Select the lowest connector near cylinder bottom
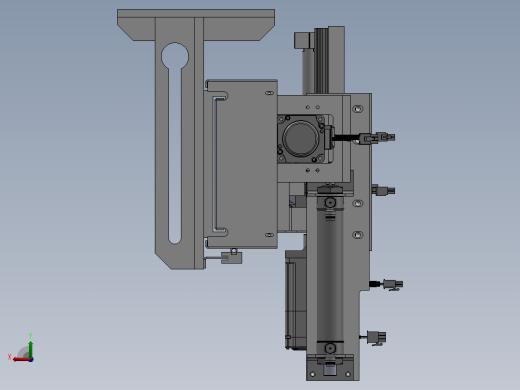Viewport: 520px width, 390px height. pos(376,338)
